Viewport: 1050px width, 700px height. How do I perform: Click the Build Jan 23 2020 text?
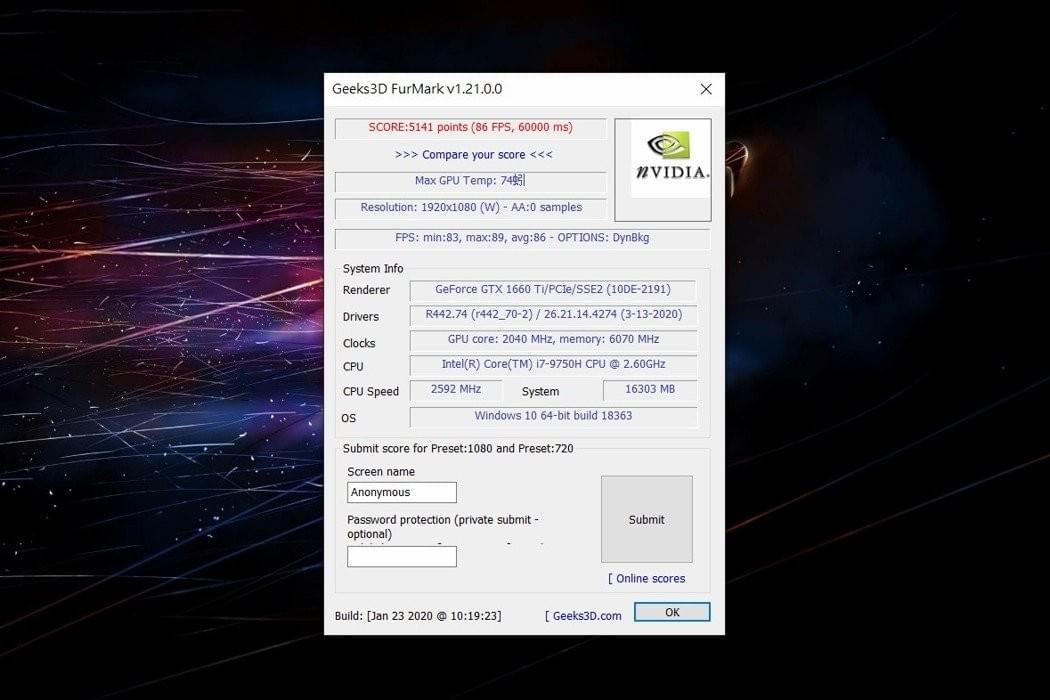[418, 616]
